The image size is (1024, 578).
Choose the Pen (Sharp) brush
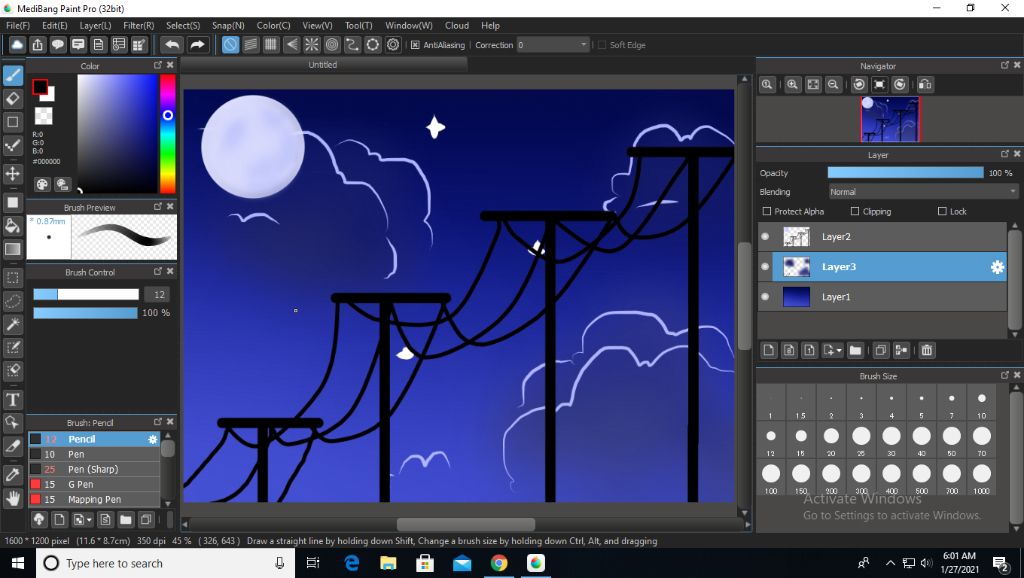(94, 470)
